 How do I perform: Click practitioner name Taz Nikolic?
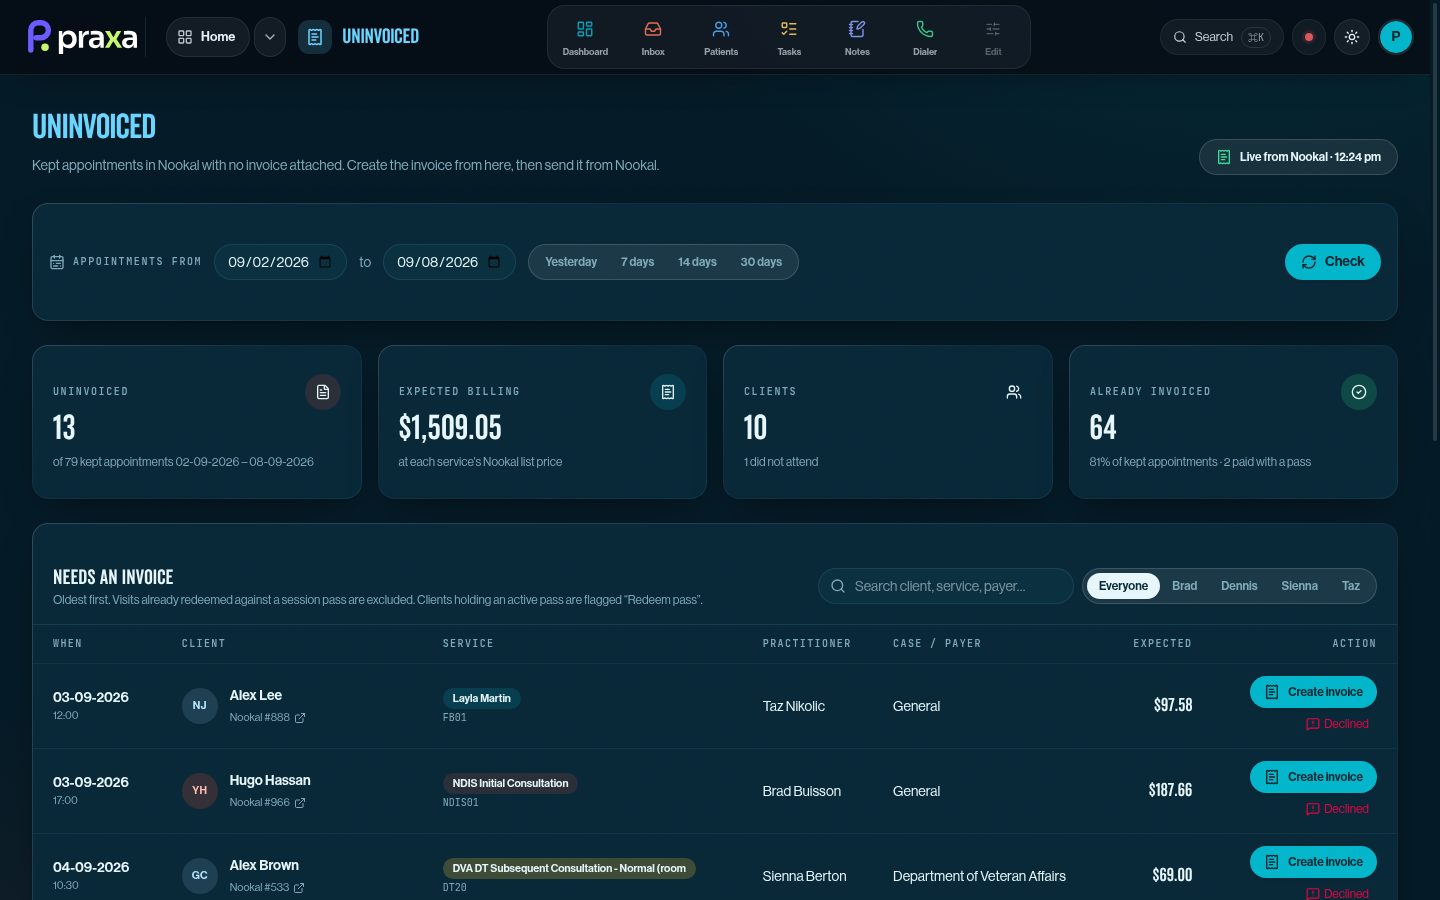coord(794,706)
